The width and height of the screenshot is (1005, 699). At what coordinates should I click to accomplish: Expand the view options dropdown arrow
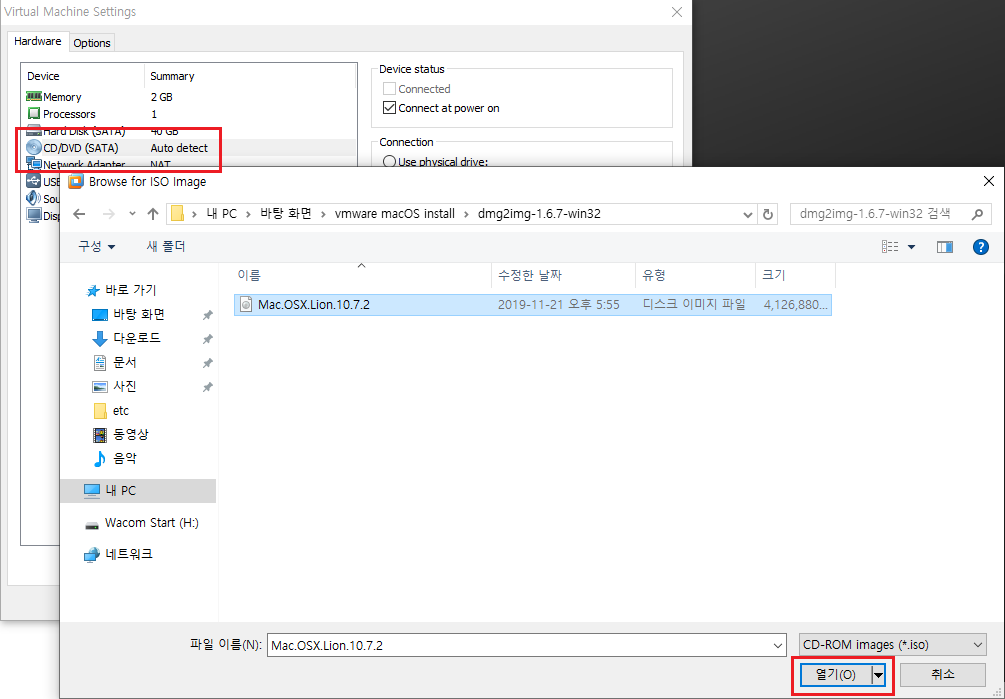911,247
